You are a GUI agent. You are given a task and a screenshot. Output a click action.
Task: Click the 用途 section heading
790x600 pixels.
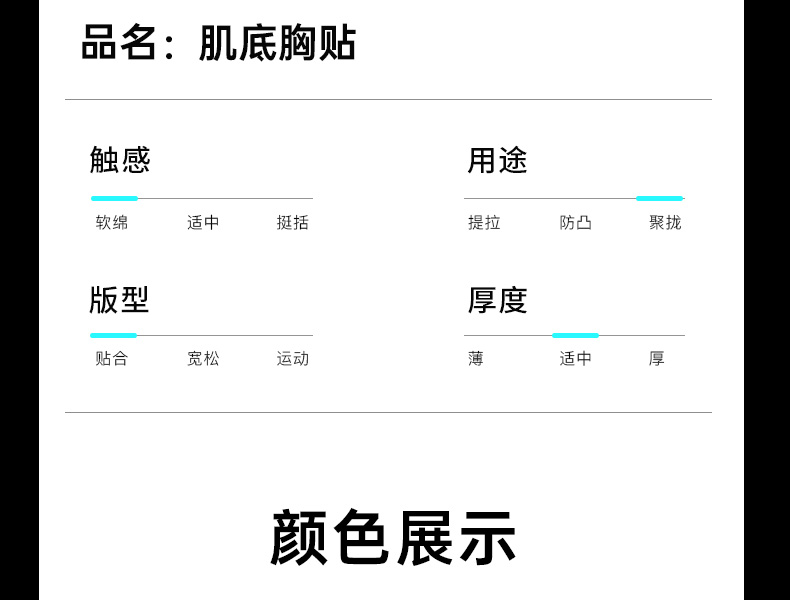pos(497,160)
